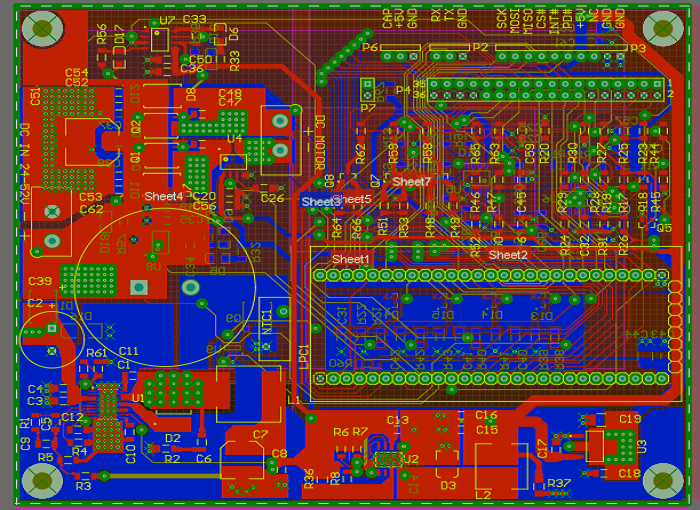Click the top-left mounting hole
The height and width of the screenshot is (510, 700).
(x=42, y=29)
